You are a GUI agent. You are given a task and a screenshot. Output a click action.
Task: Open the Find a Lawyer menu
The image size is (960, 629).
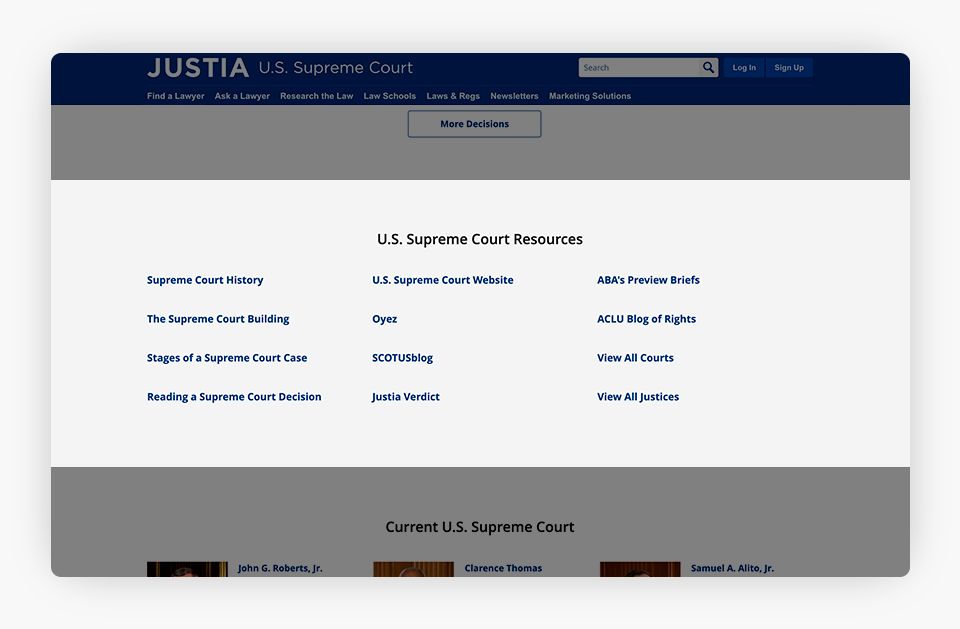[176, 96]
